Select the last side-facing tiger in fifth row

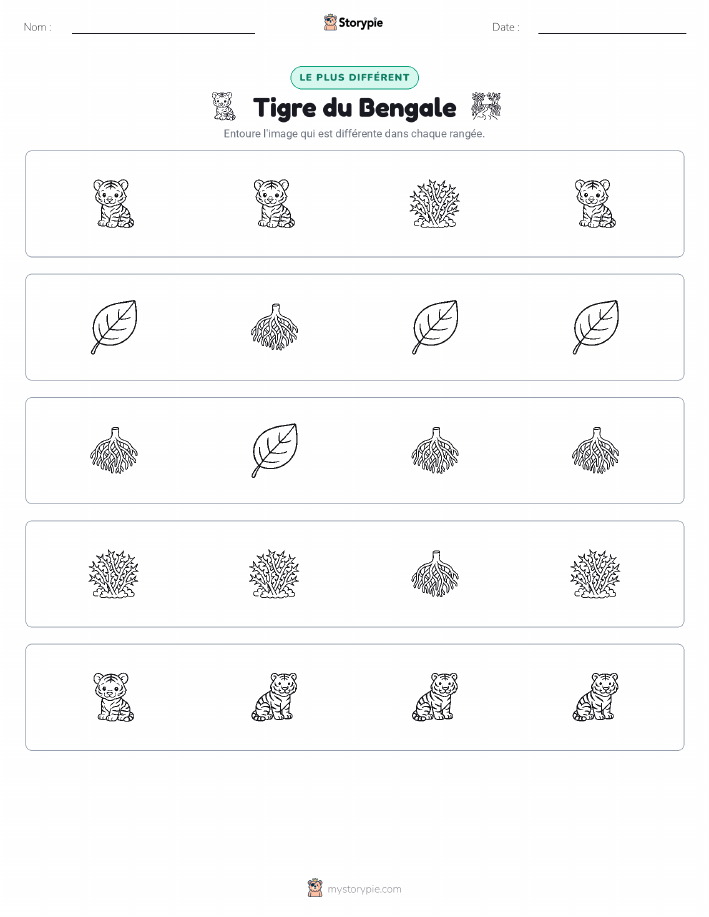click(x=595, y=697)
